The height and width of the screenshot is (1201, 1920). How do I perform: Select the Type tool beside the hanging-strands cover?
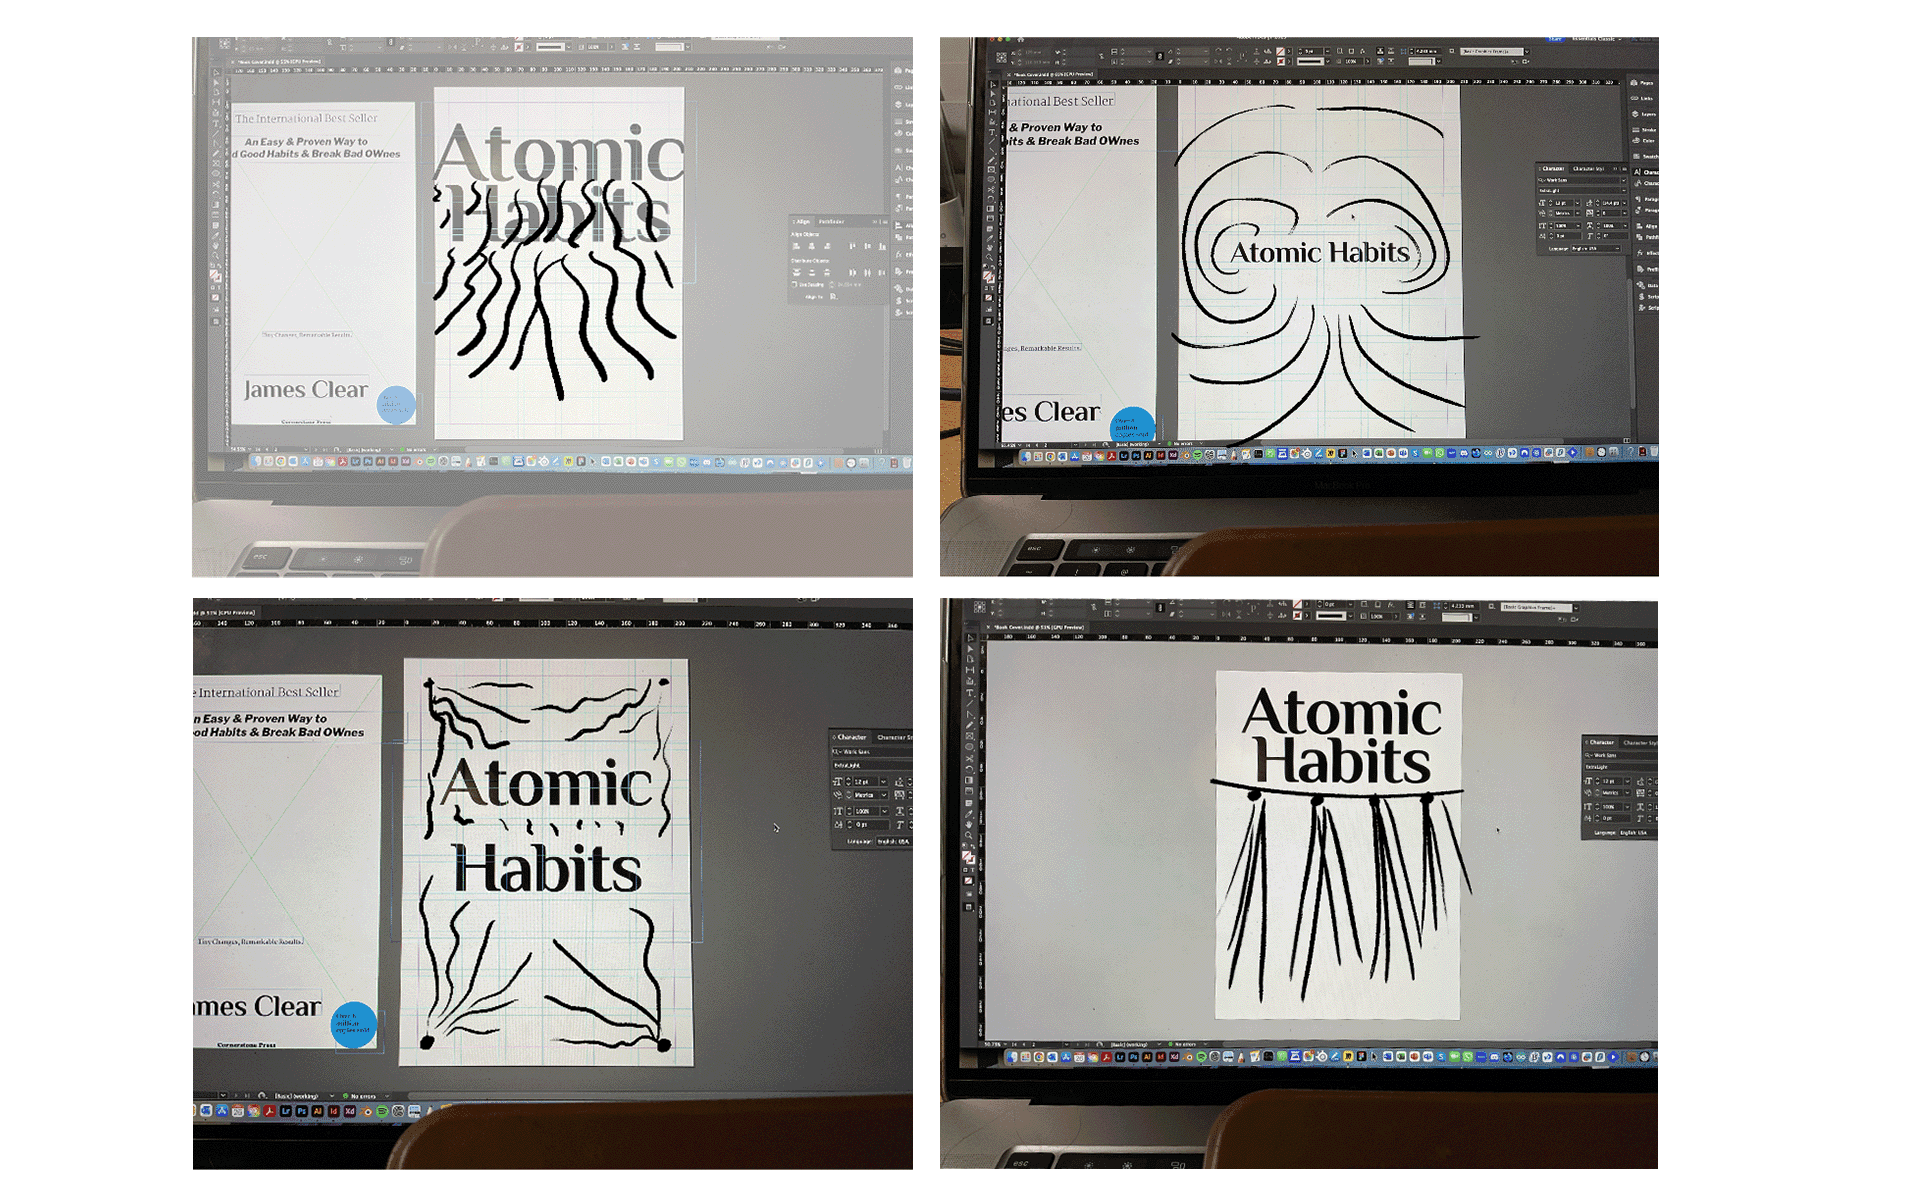(x=969, y=692)
